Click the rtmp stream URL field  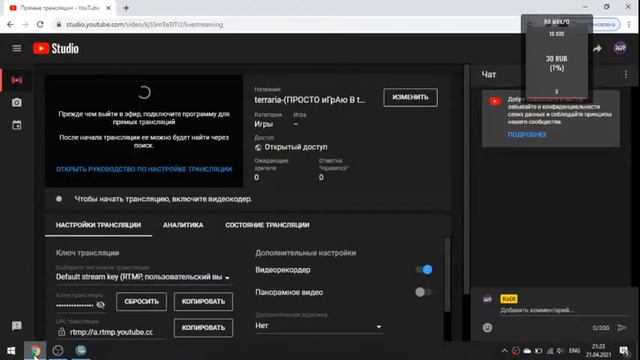coord(111,332)
